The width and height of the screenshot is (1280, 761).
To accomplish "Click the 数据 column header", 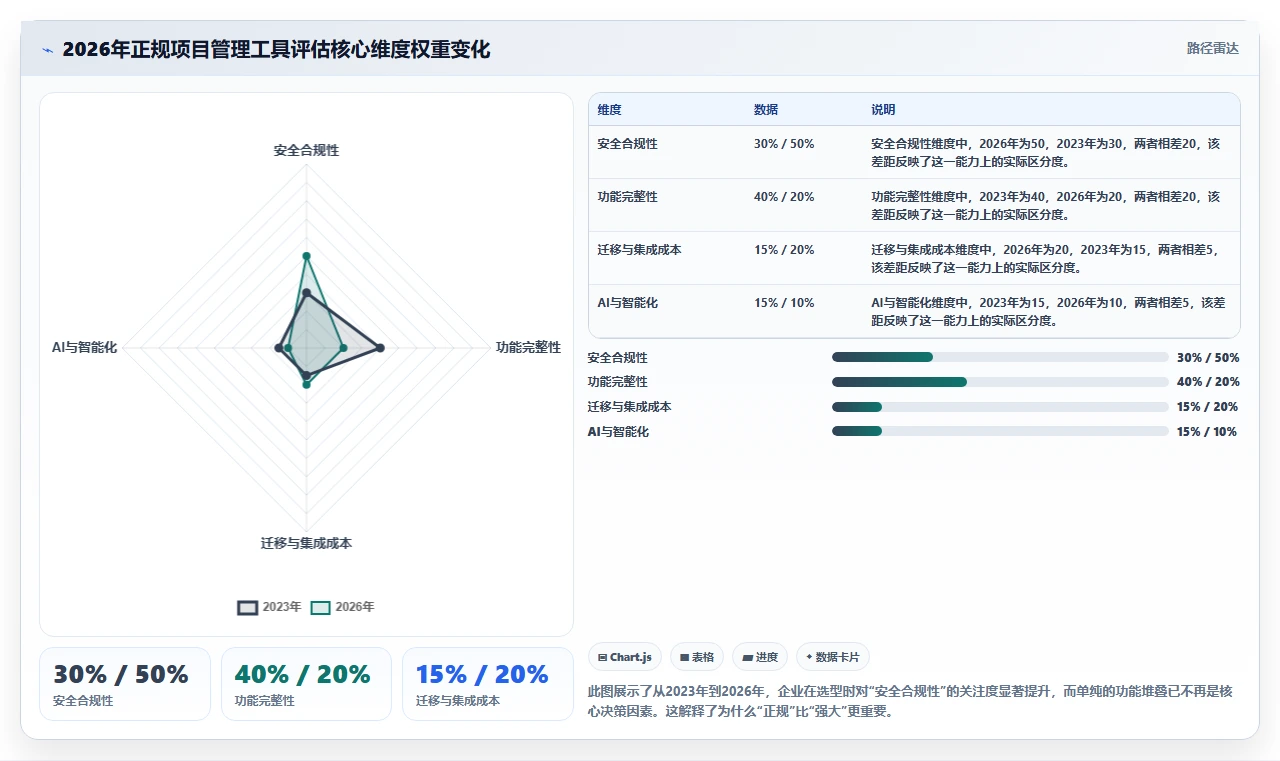I will (x=766, y=110).
